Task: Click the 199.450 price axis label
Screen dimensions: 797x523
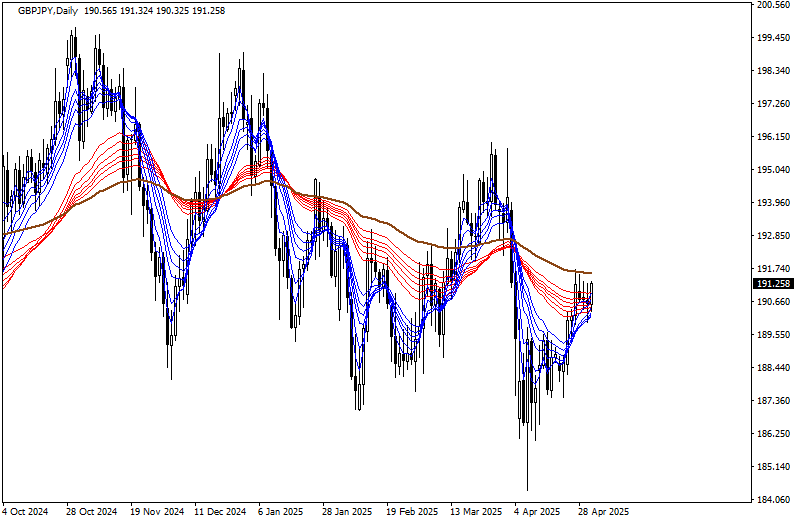Action: coord(773,38)
